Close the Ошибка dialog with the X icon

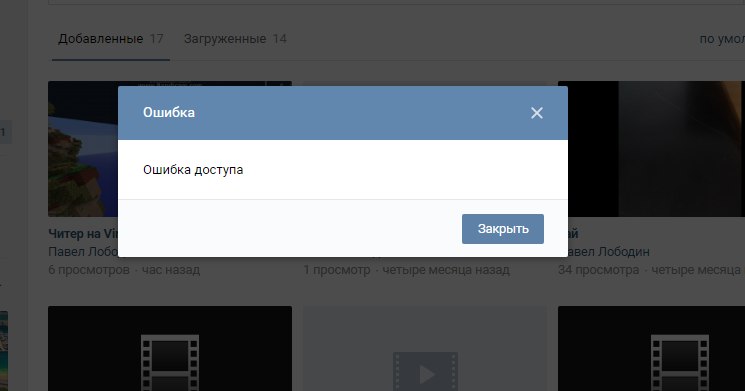[x=536, y=113]
